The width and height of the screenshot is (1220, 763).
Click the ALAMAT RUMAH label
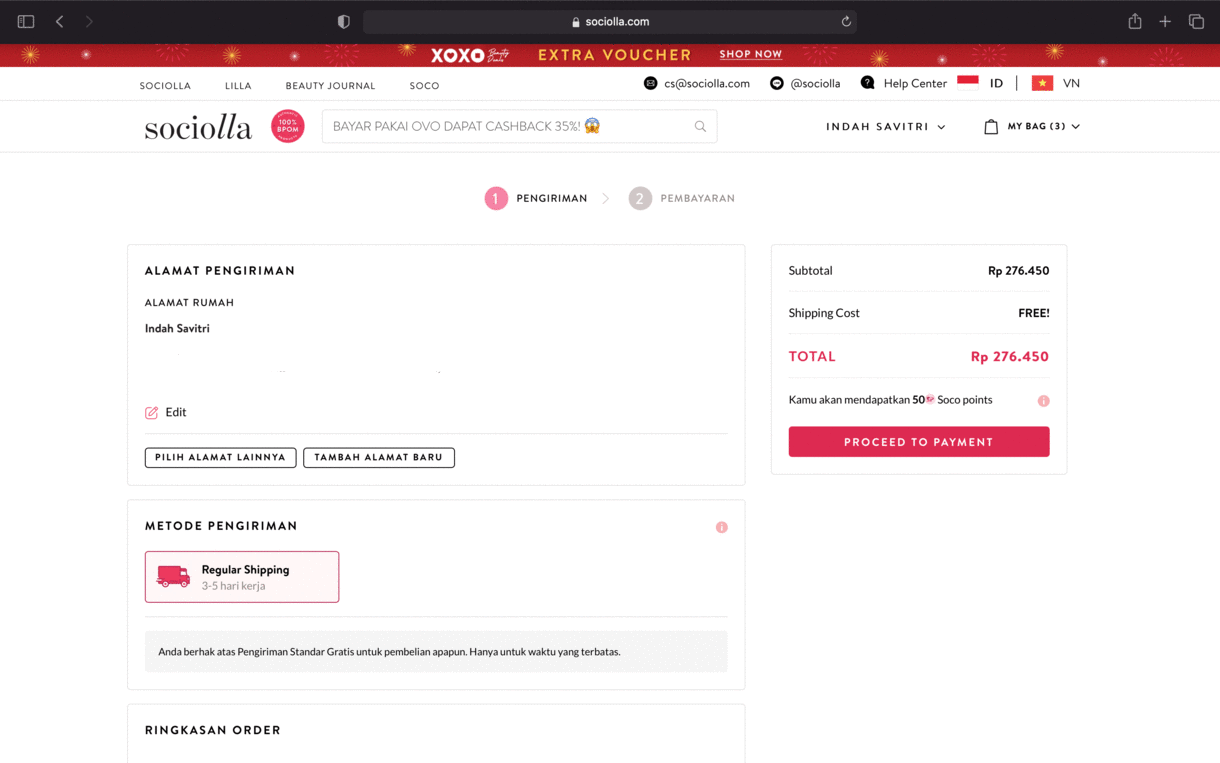189,303
